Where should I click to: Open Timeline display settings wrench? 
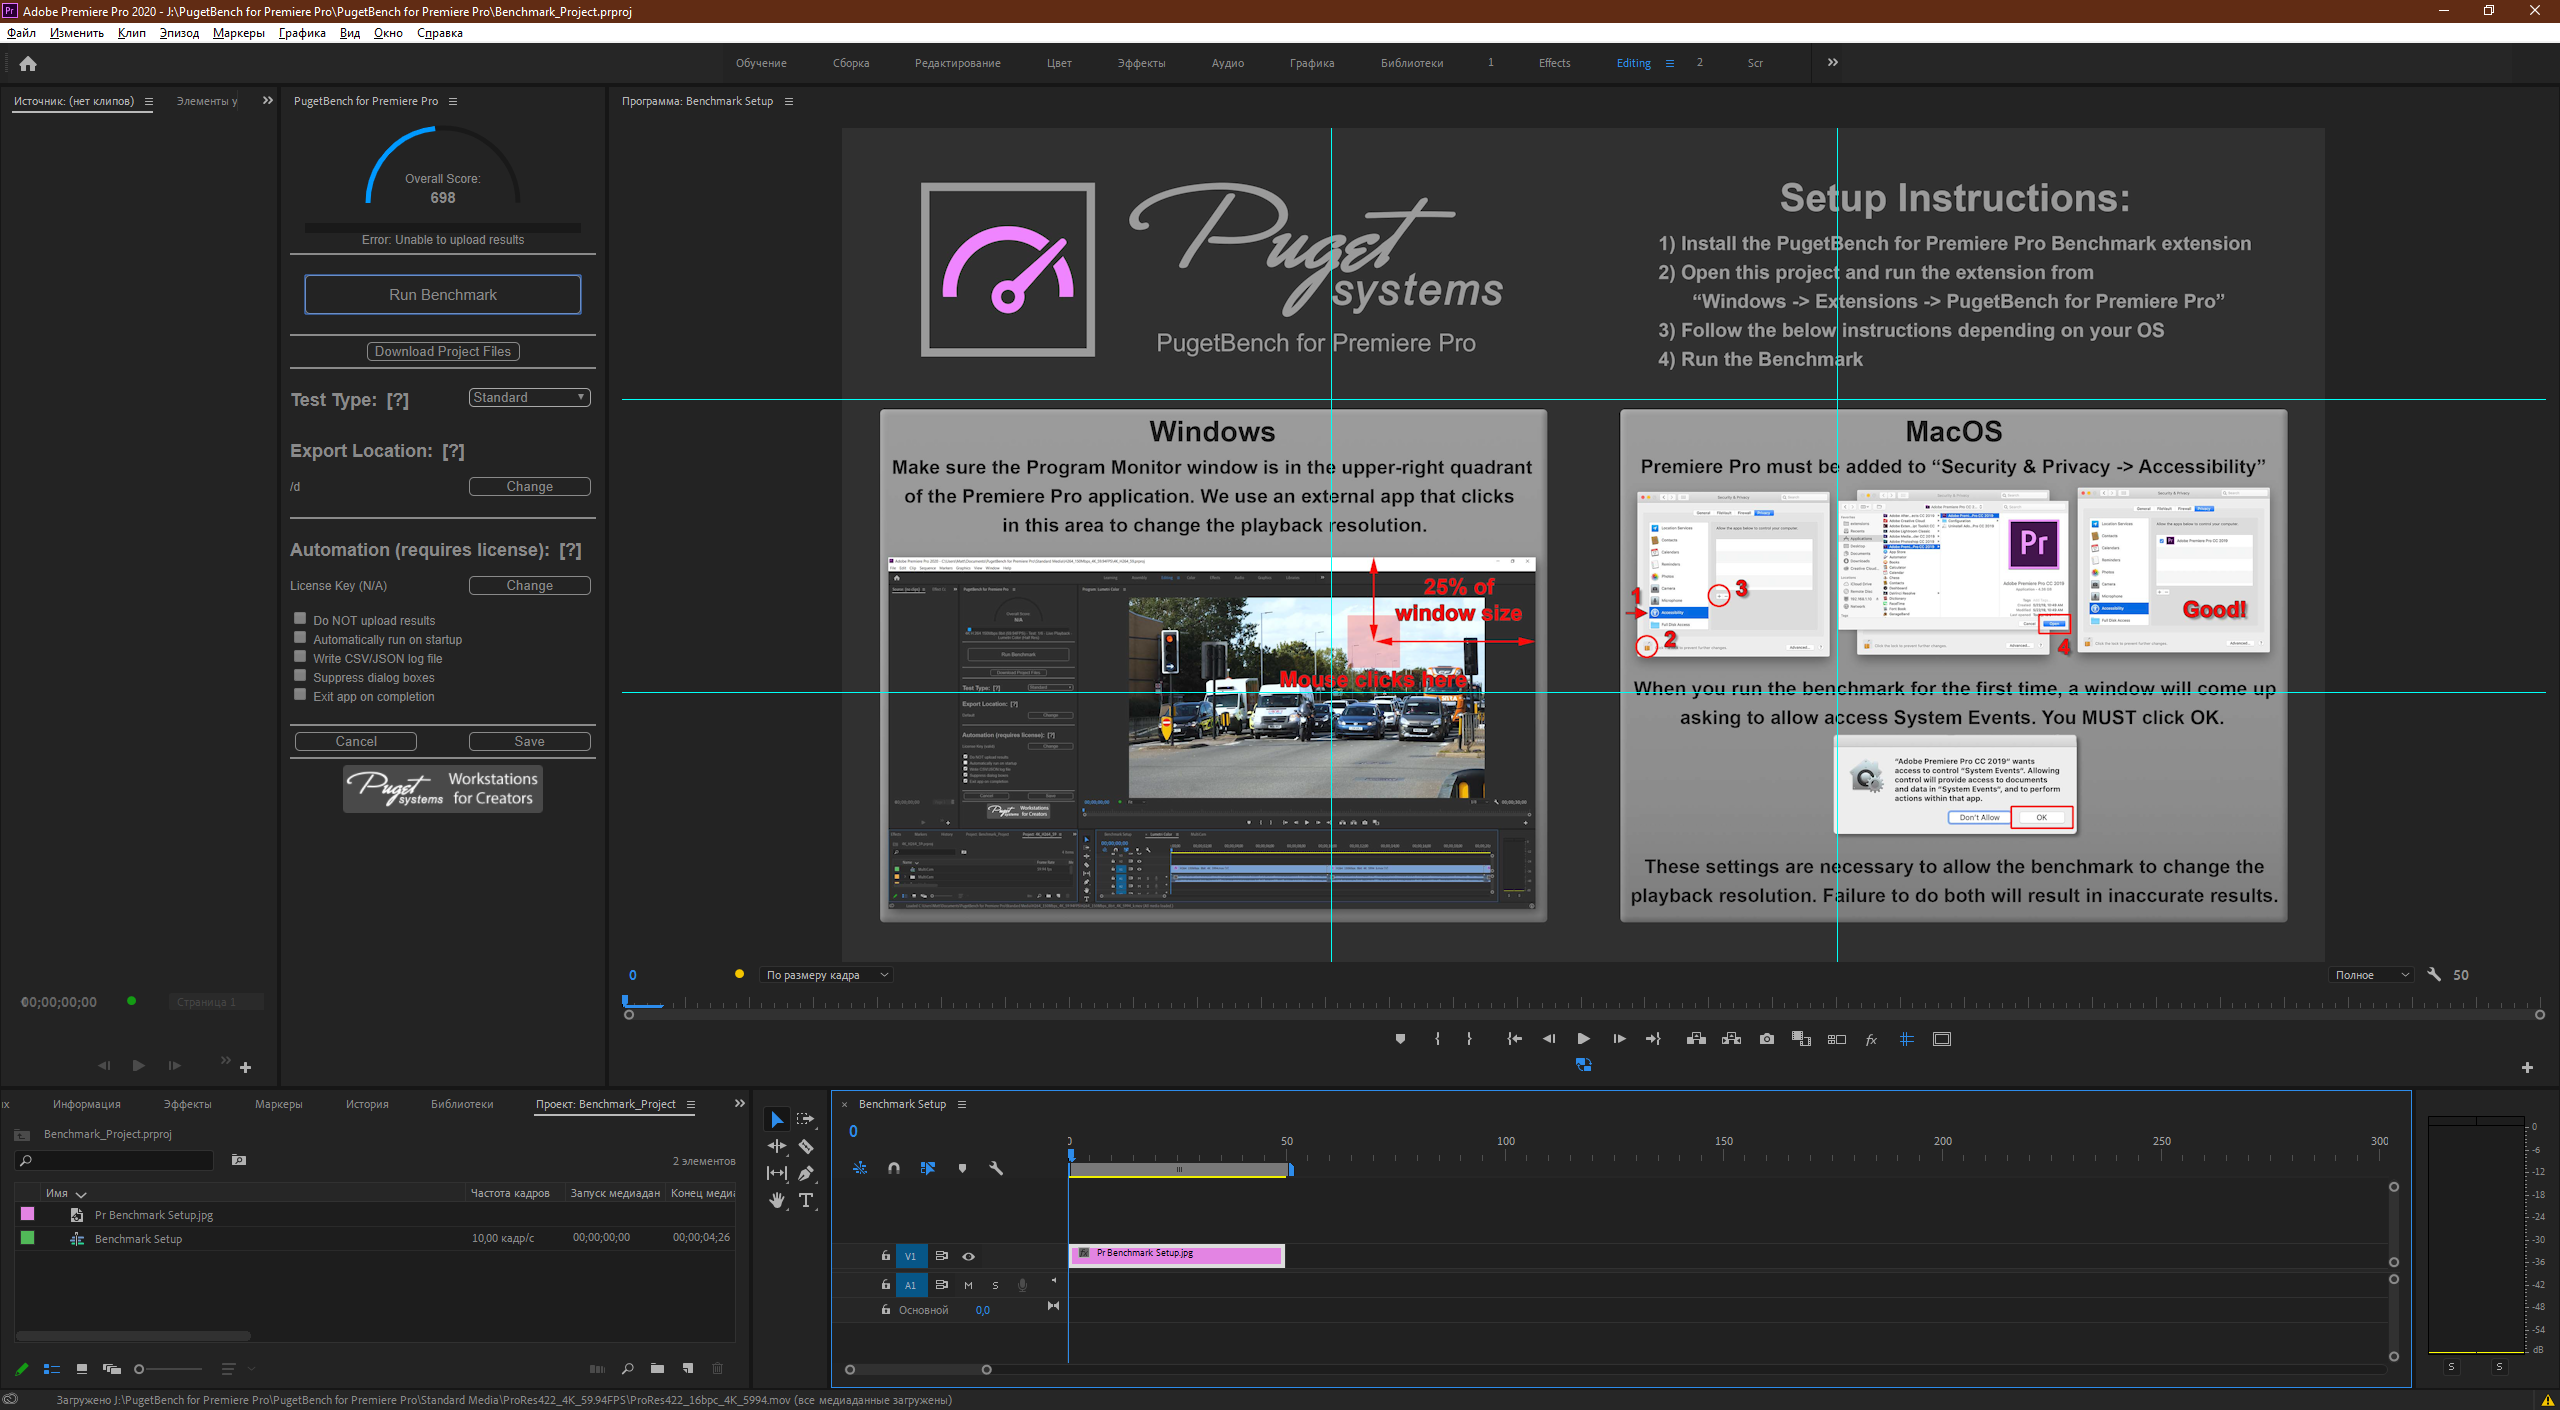coord(996,1168)
